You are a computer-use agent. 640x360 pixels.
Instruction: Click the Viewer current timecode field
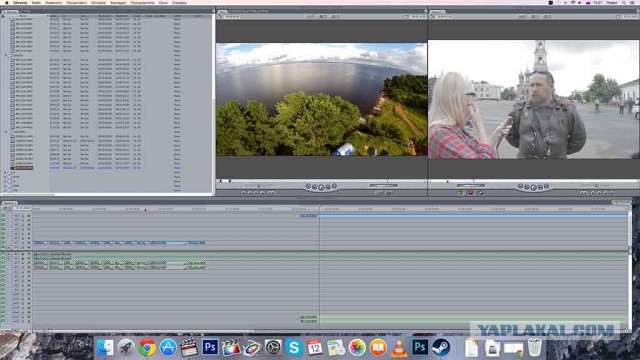[x=417, y=17]
